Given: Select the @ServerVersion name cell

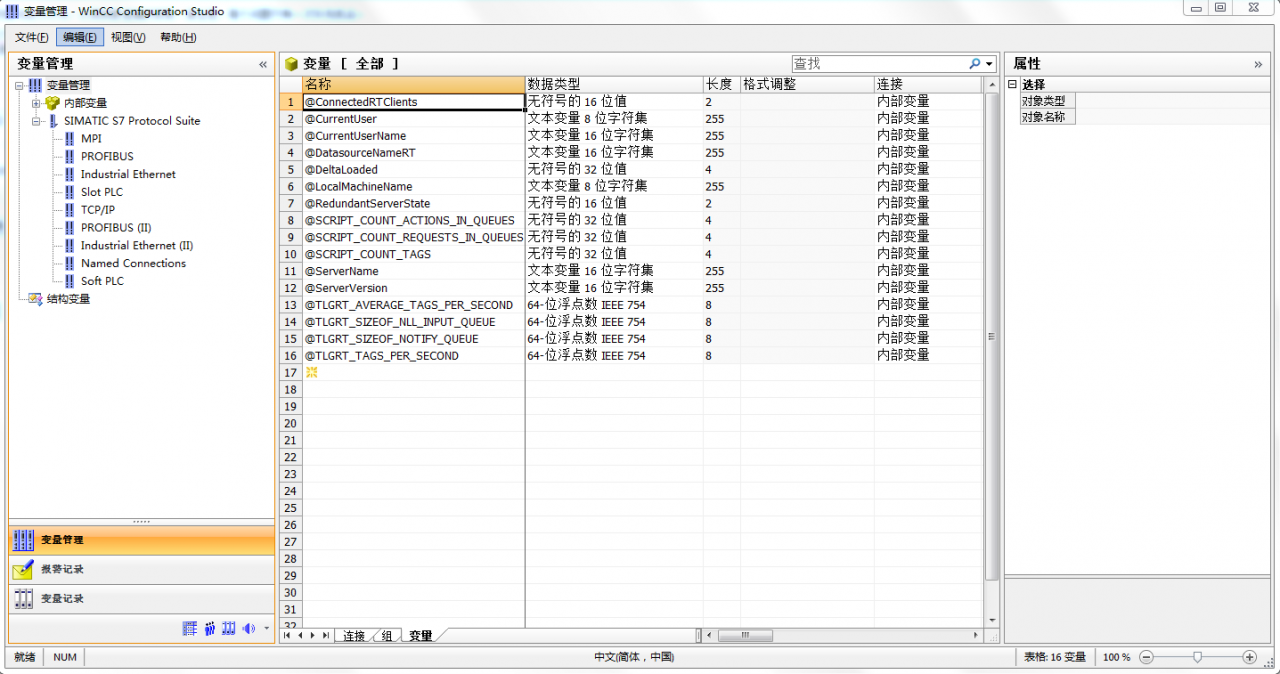Looking at the screenshot, I should pos(414,288).
